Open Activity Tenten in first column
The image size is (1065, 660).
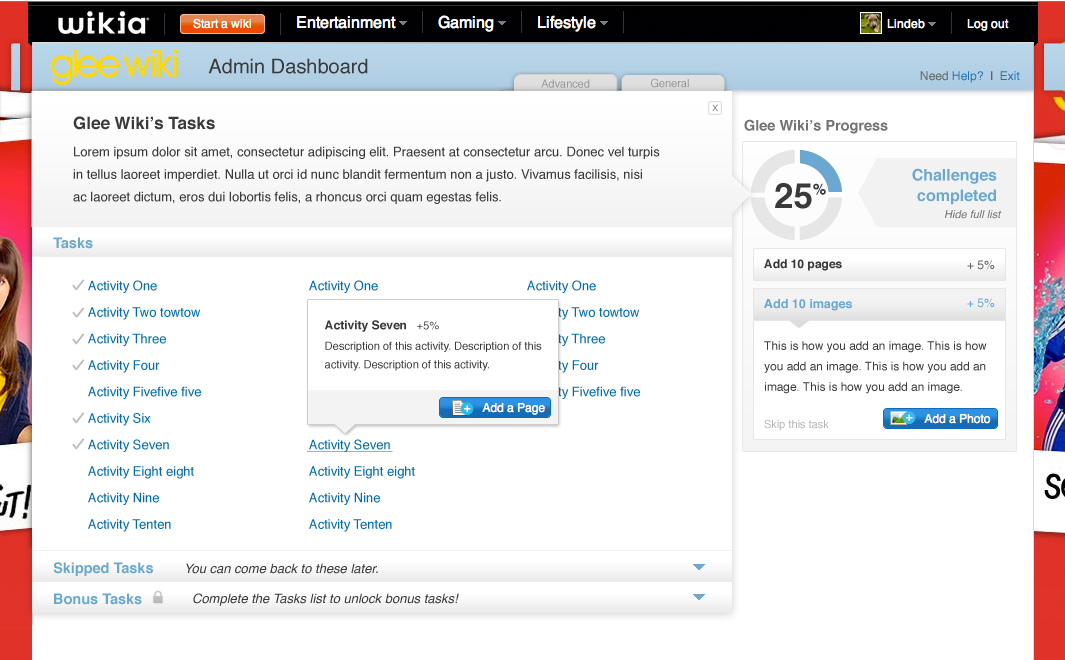point(129,524)
